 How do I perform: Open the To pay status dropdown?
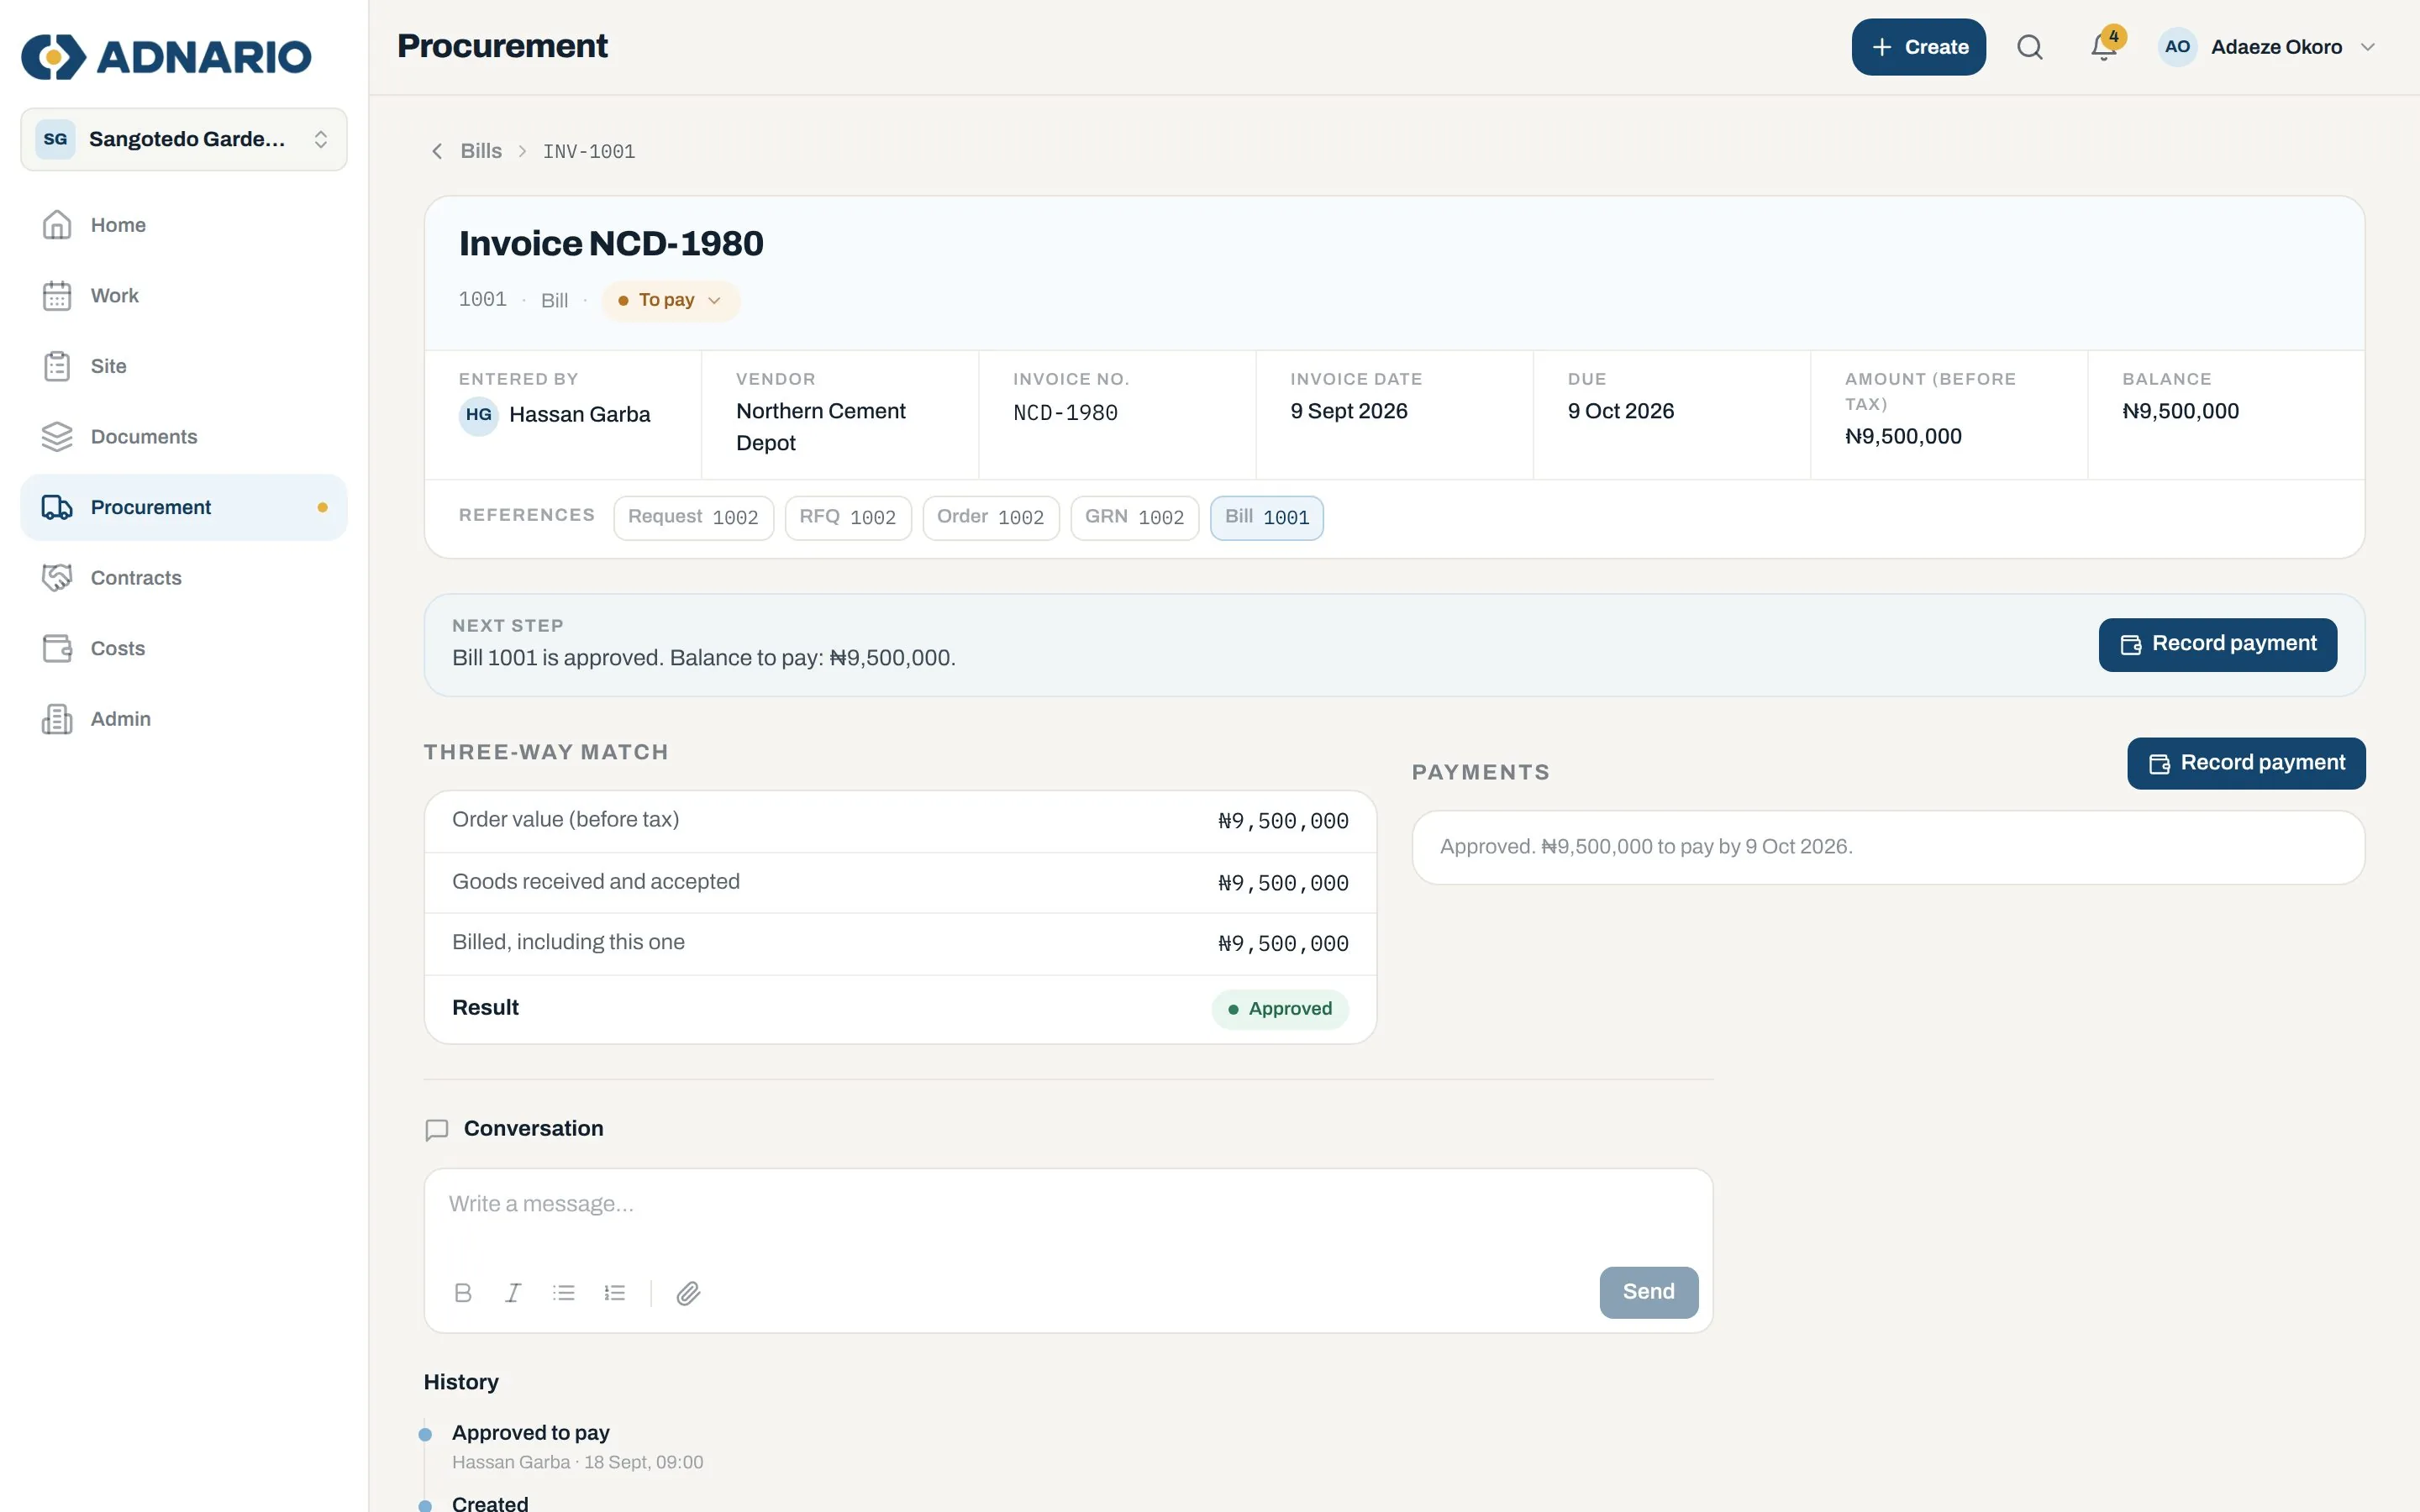coord(670,300)
